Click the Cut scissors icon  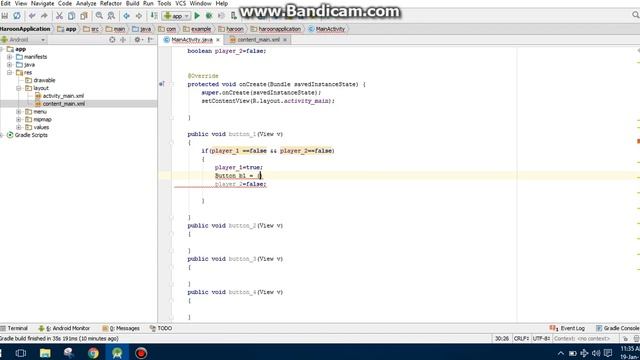[59, 16]
